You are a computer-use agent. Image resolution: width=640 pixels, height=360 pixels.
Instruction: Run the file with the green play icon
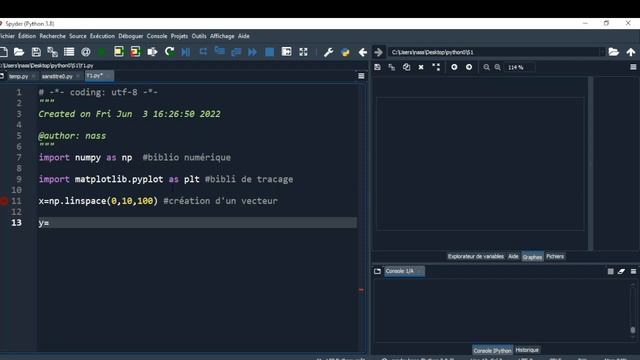tap(102, 52)
